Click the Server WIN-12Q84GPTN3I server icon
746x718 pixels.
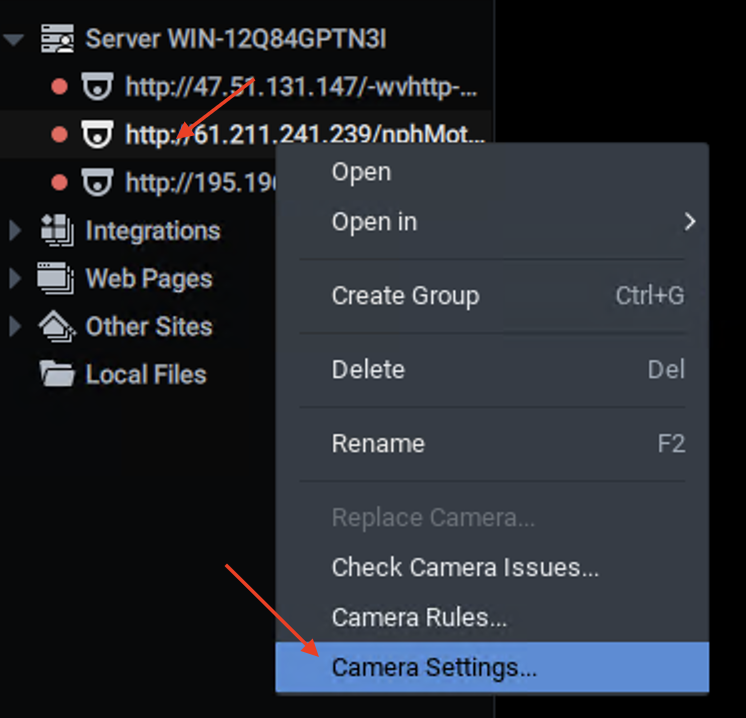[x=57, y=39]
